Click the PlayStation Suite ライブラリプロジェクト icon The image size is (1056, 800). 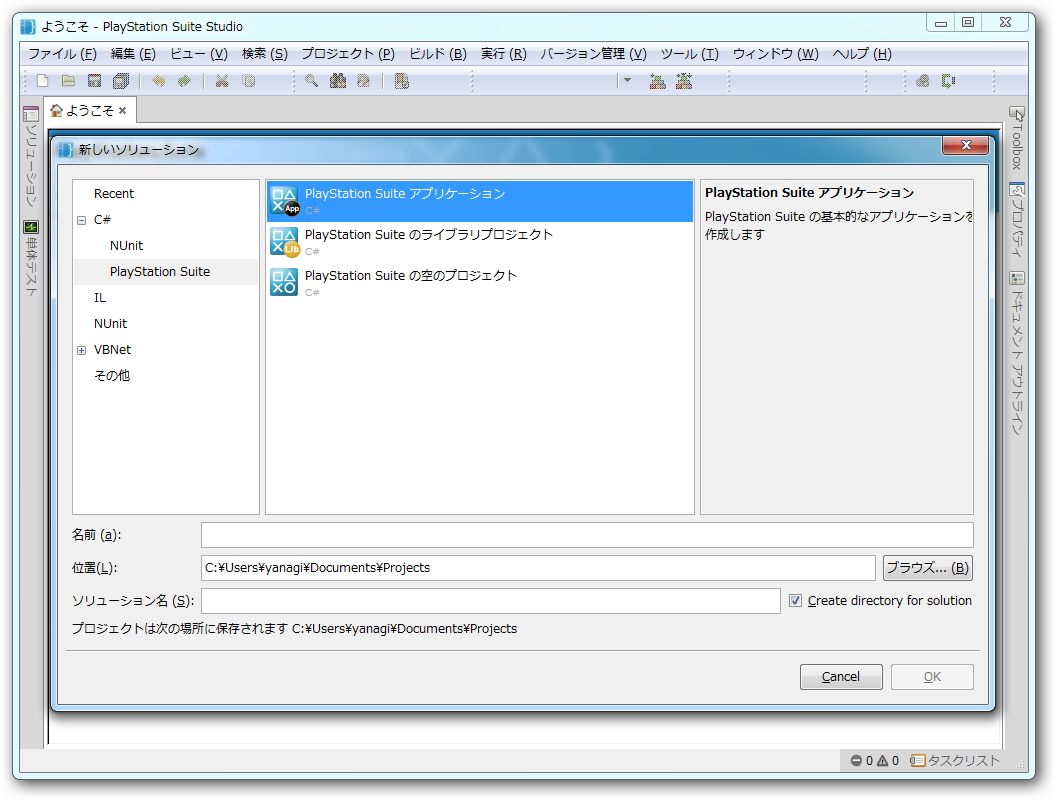(x=283, y=242)
